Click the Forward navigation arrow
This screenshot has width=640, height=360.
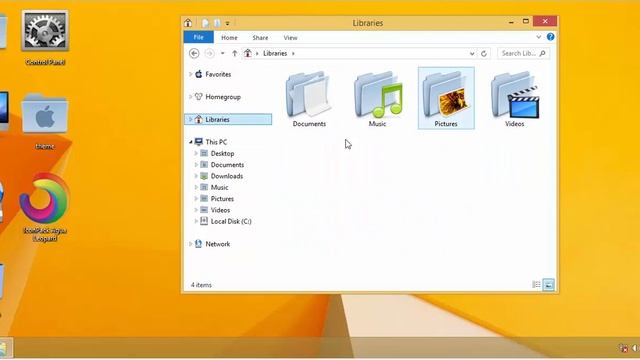coord(209,53)
